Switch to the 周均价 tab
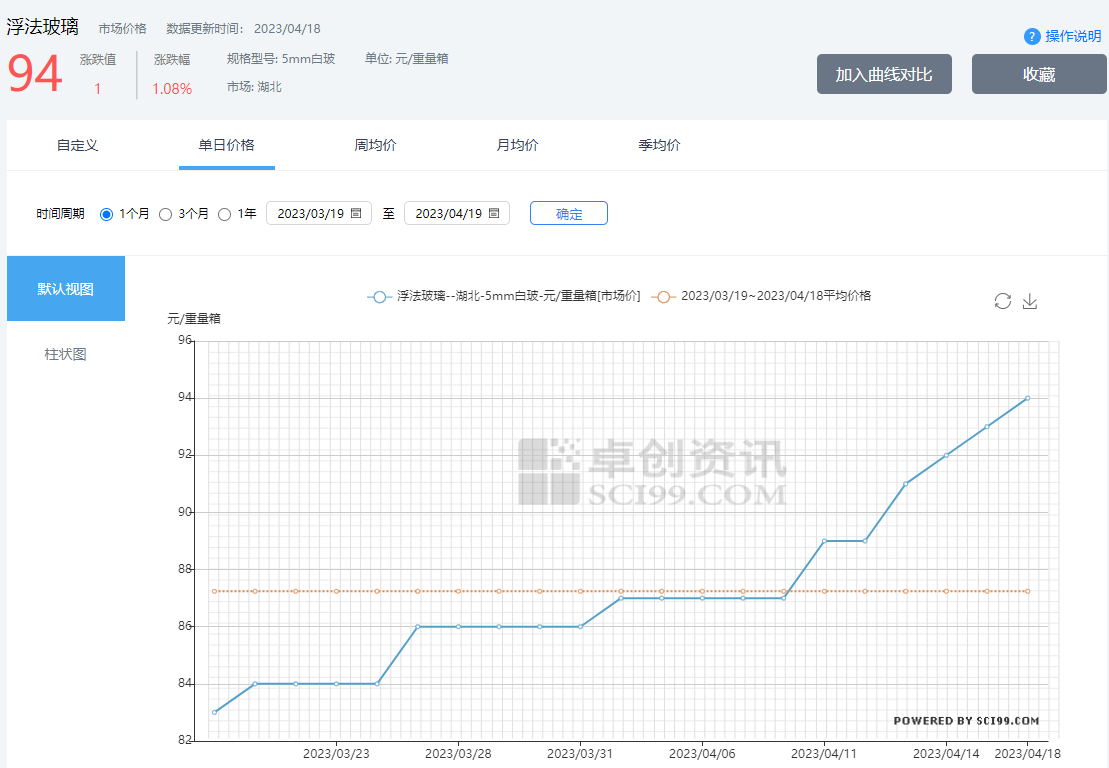This screenshot has width=1109, height=768. pyautogui.click(x=375, y=145)
